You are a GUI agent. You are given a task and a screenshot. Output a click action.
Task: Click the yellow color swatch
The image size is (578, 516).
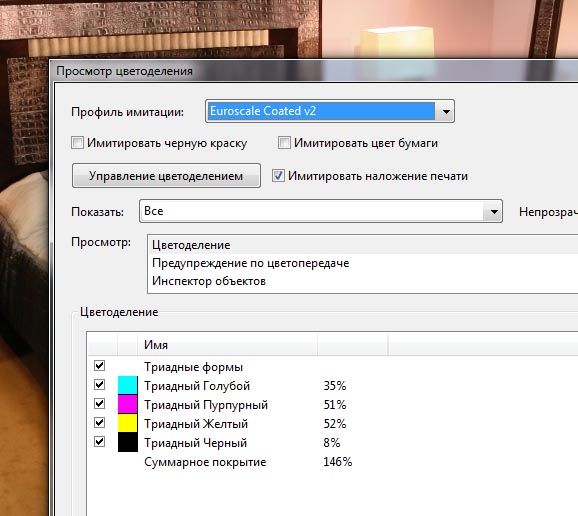[x=128, y=423]
